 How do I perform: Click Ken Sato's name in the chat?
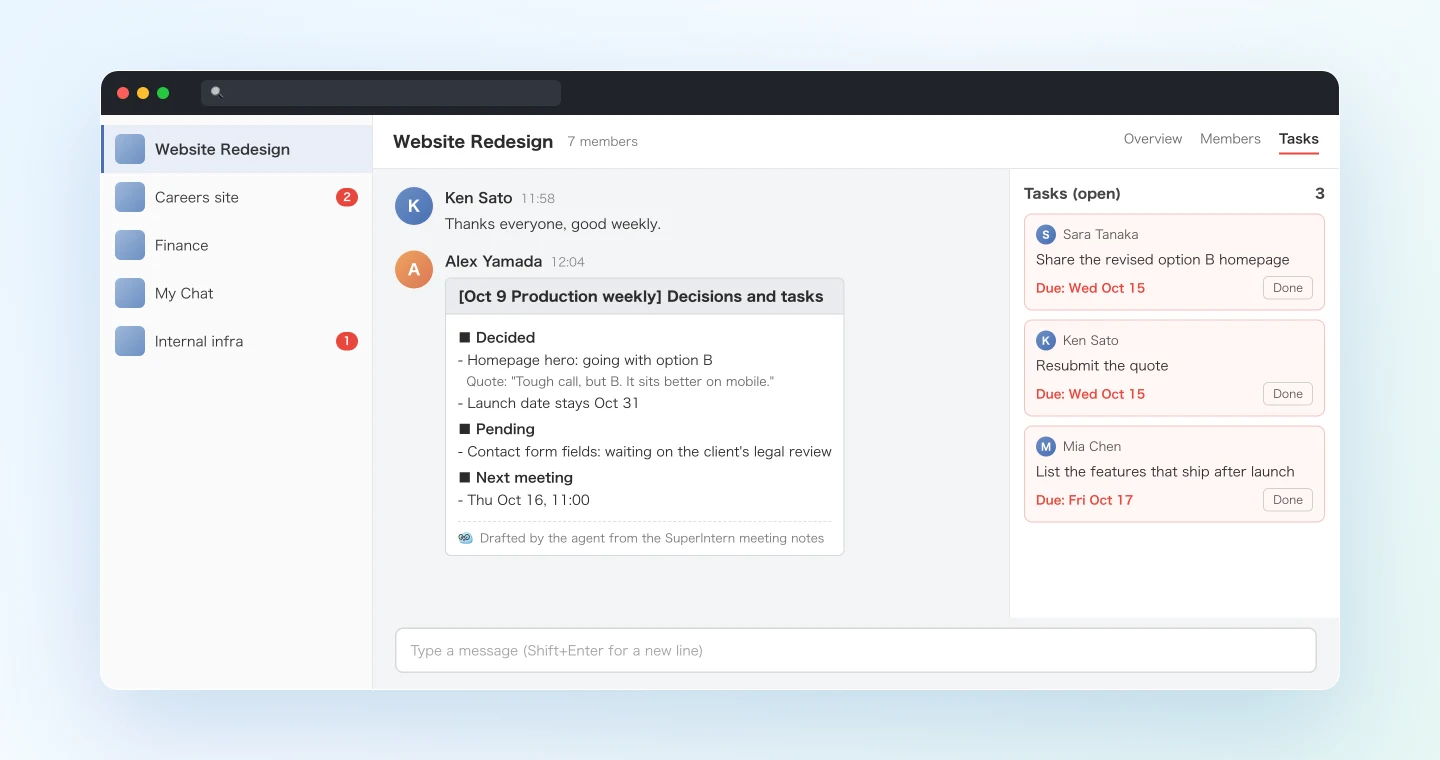point(478,198)
